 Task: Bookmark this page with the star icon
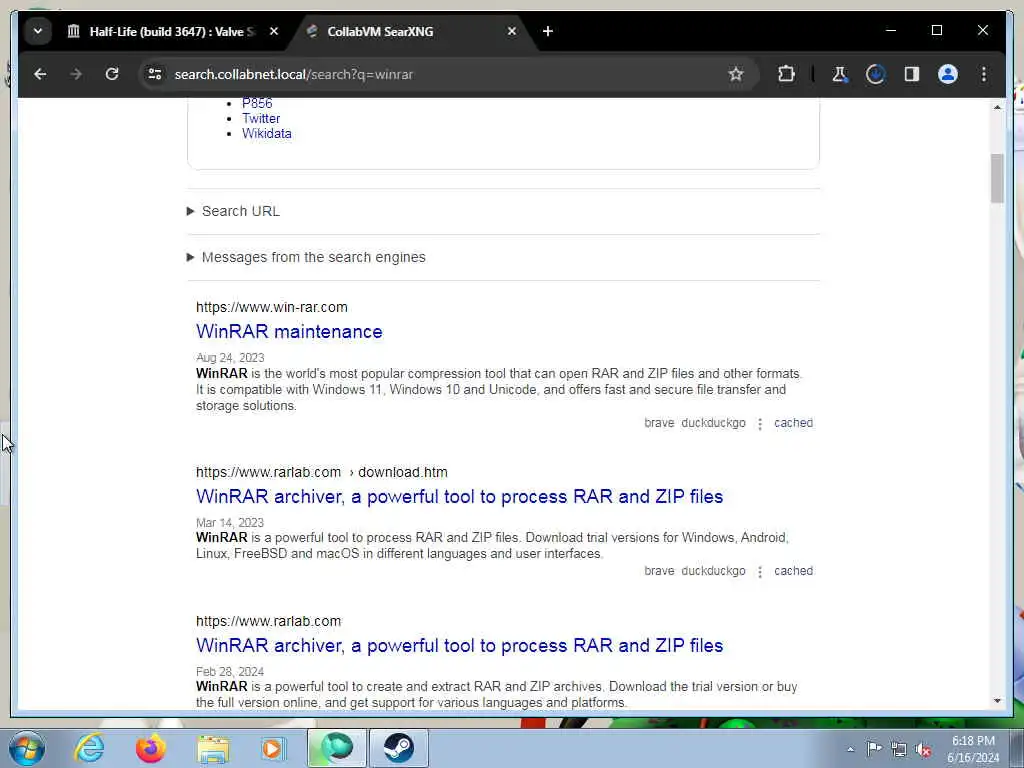736,74
